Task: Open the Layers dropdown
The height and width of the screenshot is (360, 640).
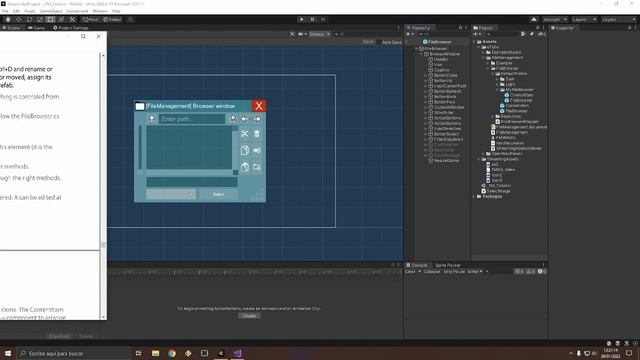Action: [x=584, y=20]
